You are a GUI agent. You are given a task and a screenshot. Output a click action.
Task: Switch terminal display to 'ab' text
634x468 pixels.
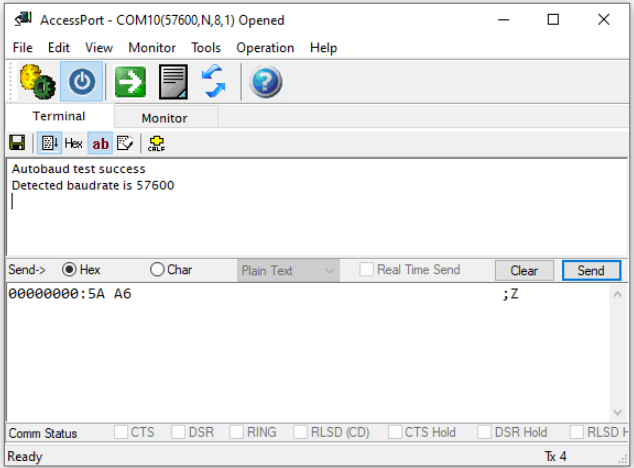(x=100, y=143)
